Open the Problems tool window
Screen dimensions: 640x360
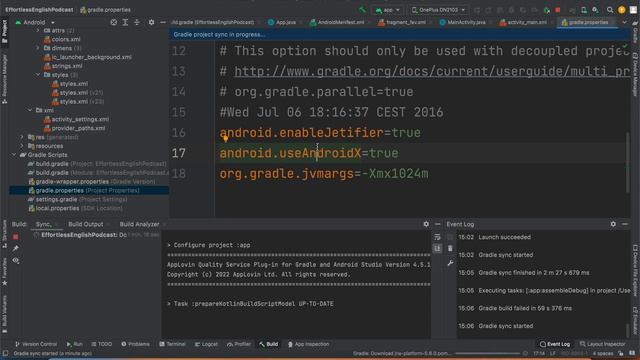click(136, 344)
